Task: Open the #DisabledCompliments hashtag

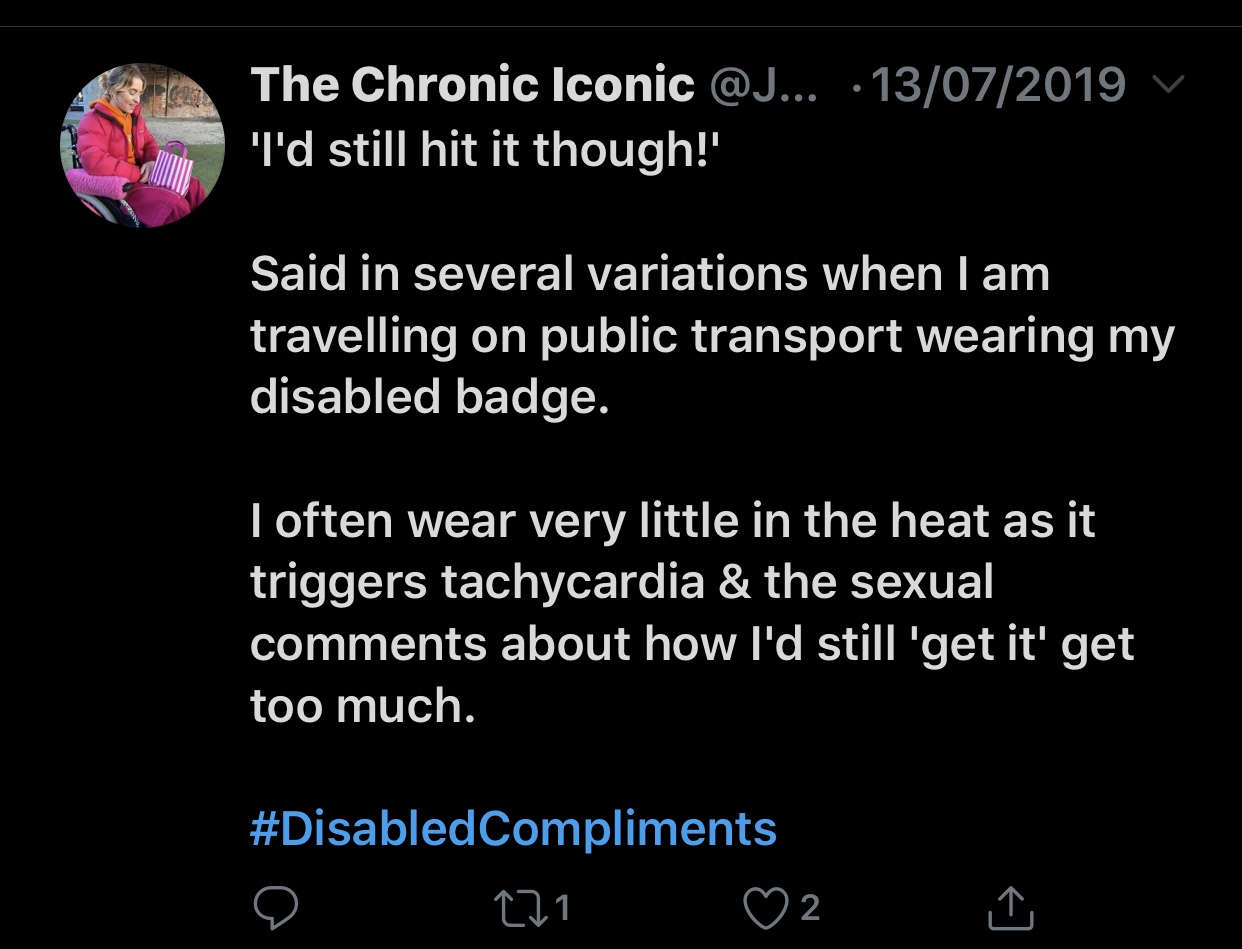Action: [x=513, y=829]
